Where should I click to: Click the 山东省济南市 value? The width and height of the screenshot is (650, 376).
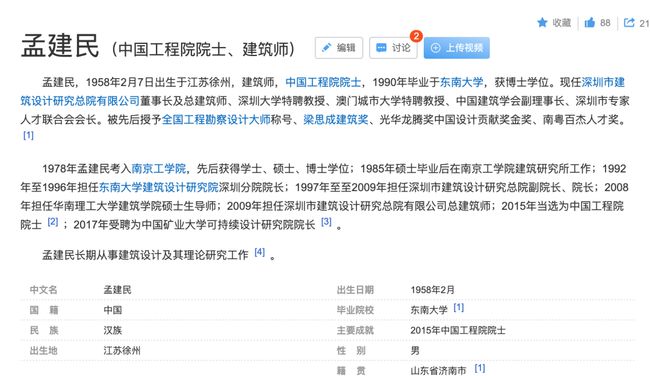(x=438, y=371)
